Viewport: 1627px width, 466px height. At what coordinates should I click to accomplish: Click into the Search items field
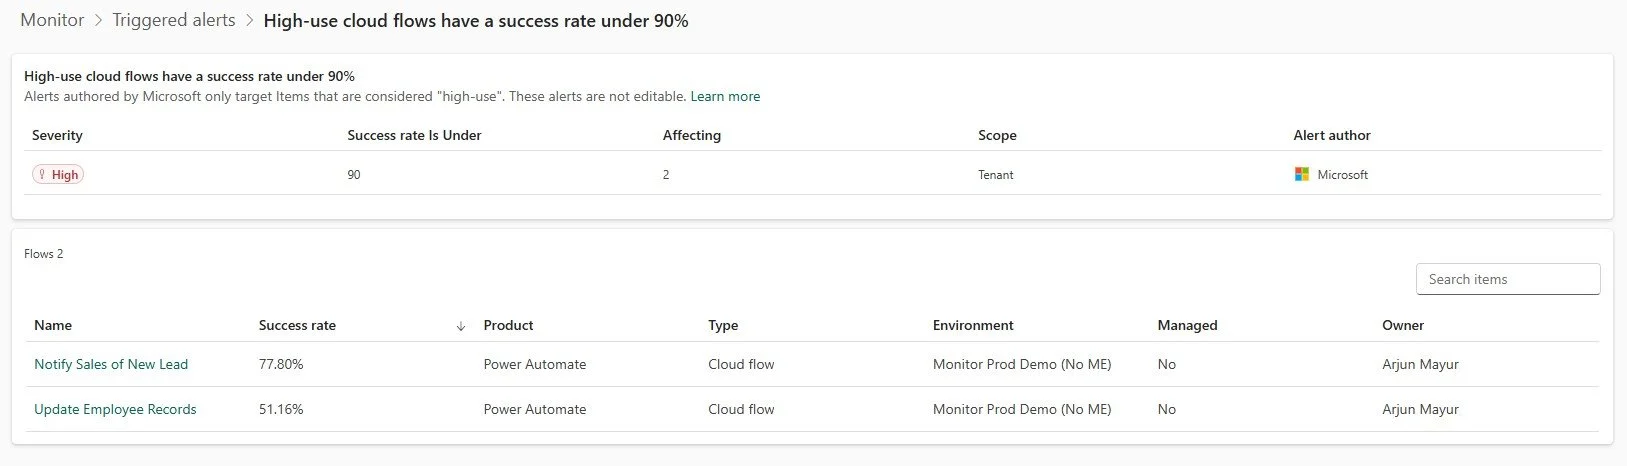(1508, 279)
